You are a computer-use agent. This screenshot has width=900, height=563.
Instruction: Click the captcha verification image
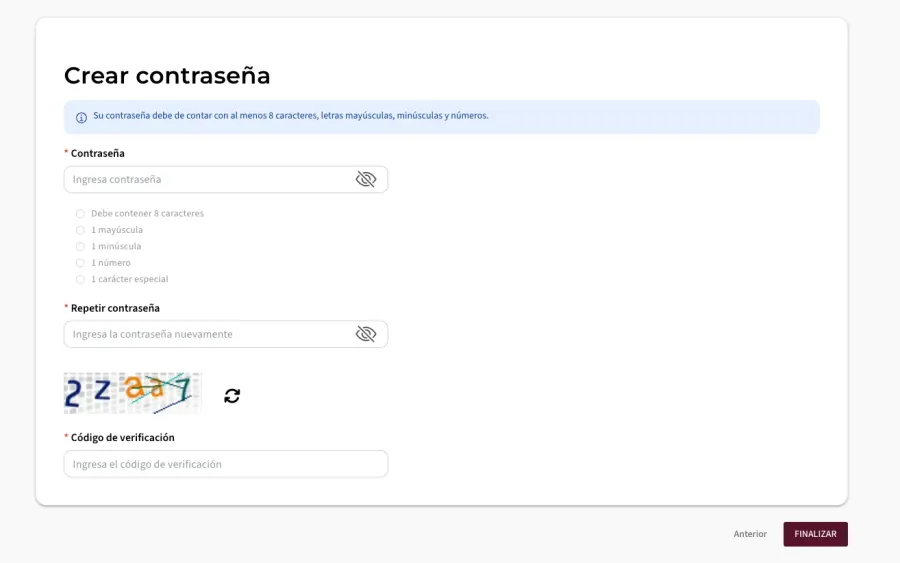point(132,393)
